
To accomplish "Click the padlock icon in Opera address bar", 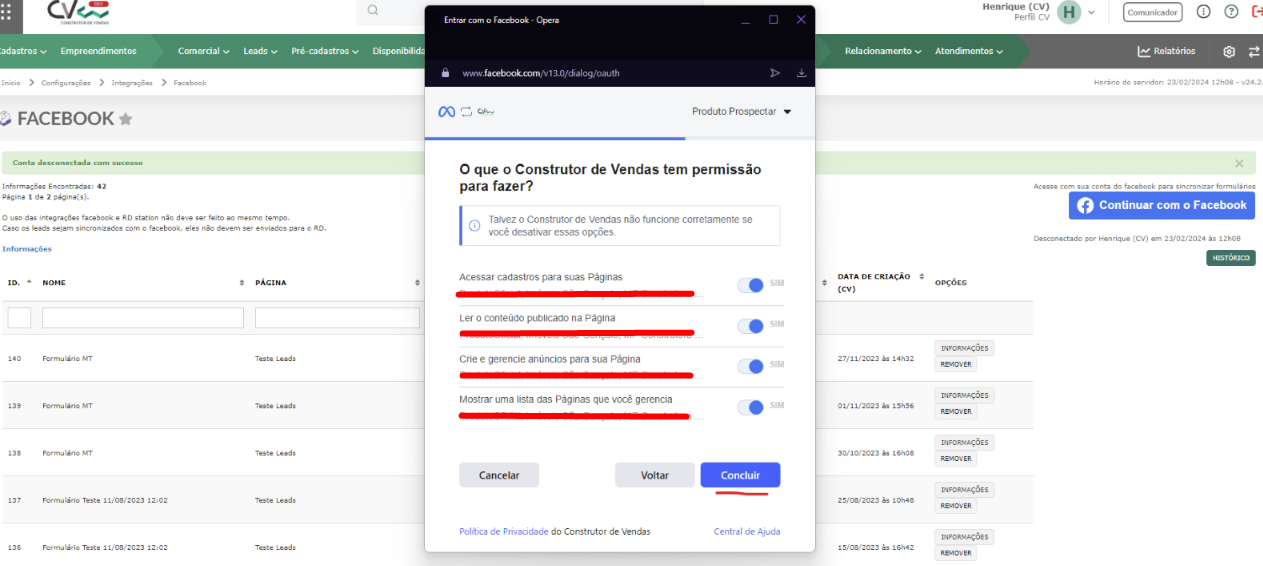I will click(x=446, y=73).
